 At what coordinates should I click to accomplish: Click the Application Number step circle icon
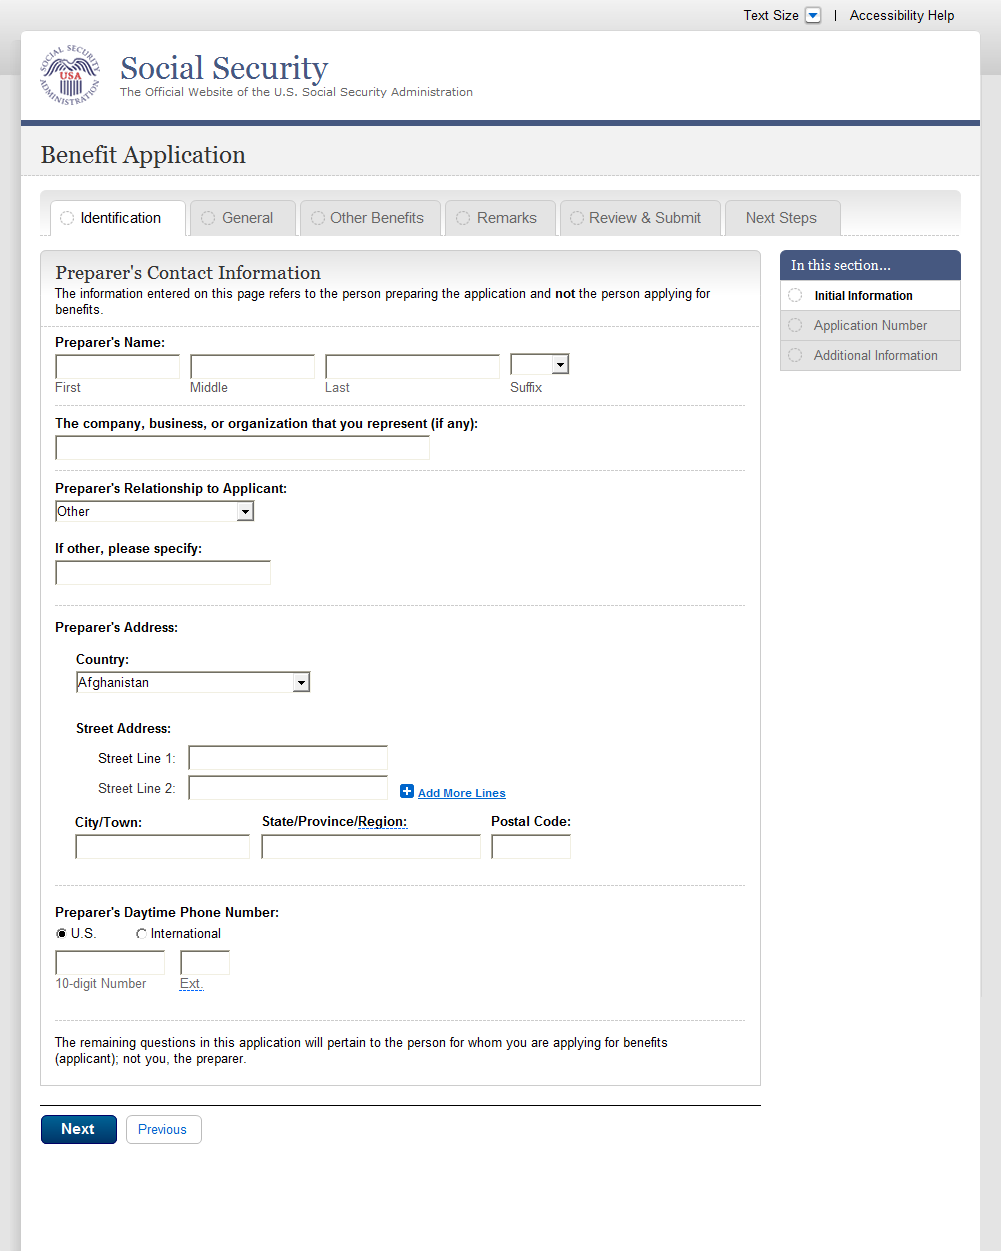795,325
